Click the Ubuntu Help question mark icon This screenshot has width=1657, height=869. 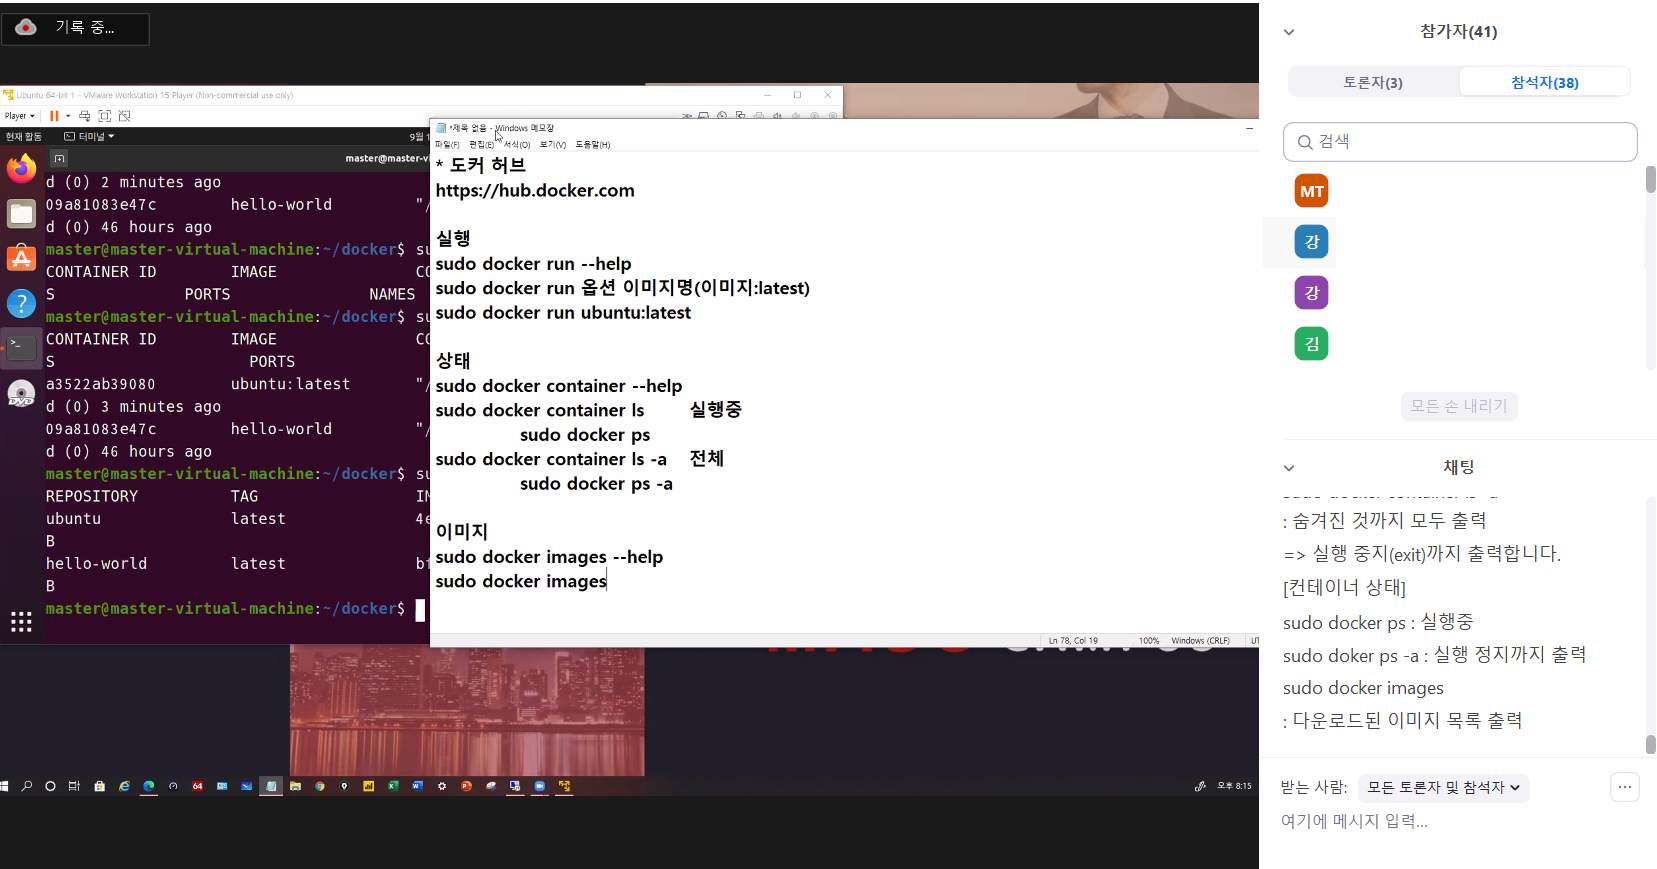click(21, 303)
